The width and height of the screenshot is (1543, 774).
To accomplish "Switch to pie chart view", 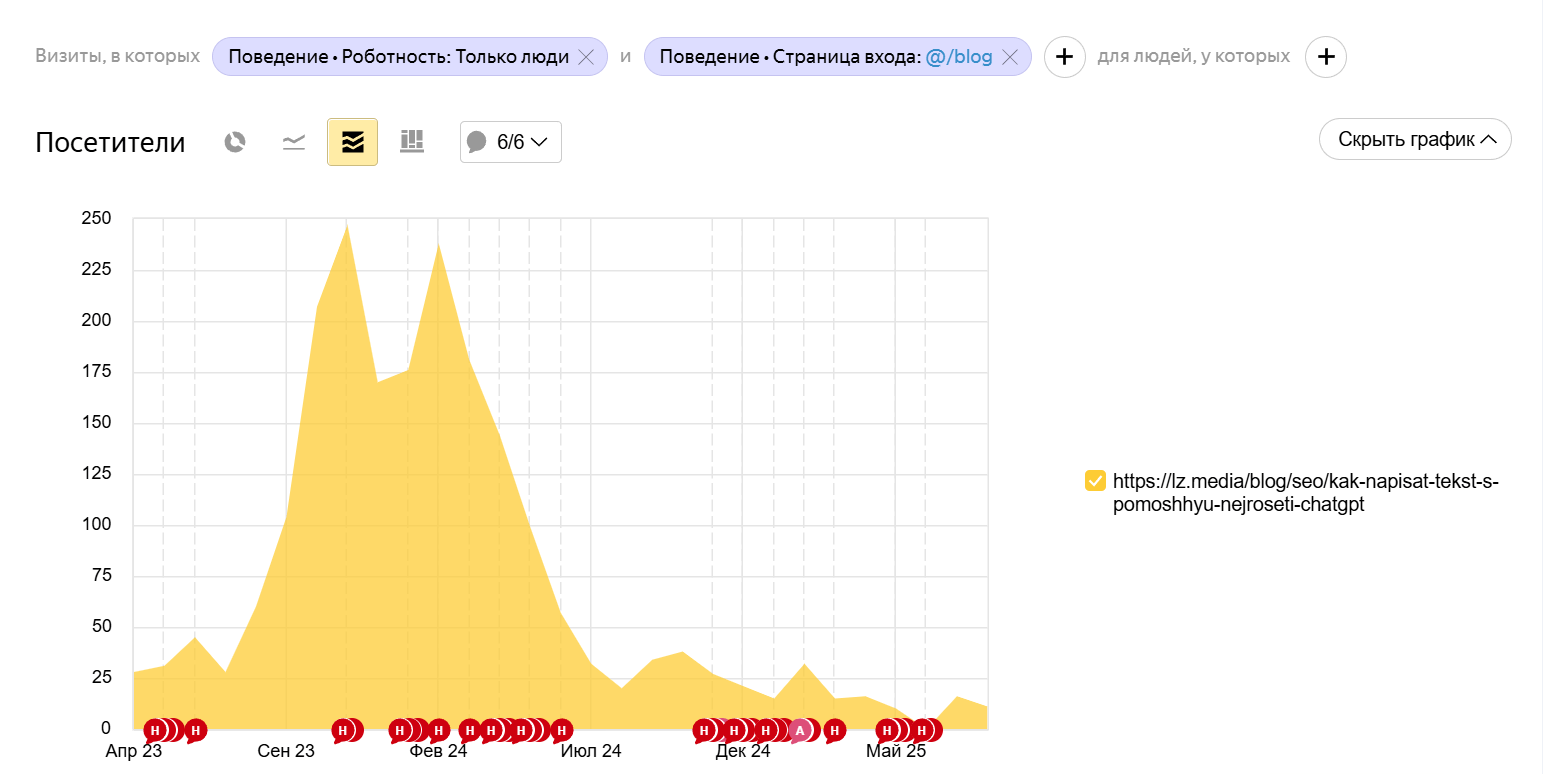I will pos(235,142).
